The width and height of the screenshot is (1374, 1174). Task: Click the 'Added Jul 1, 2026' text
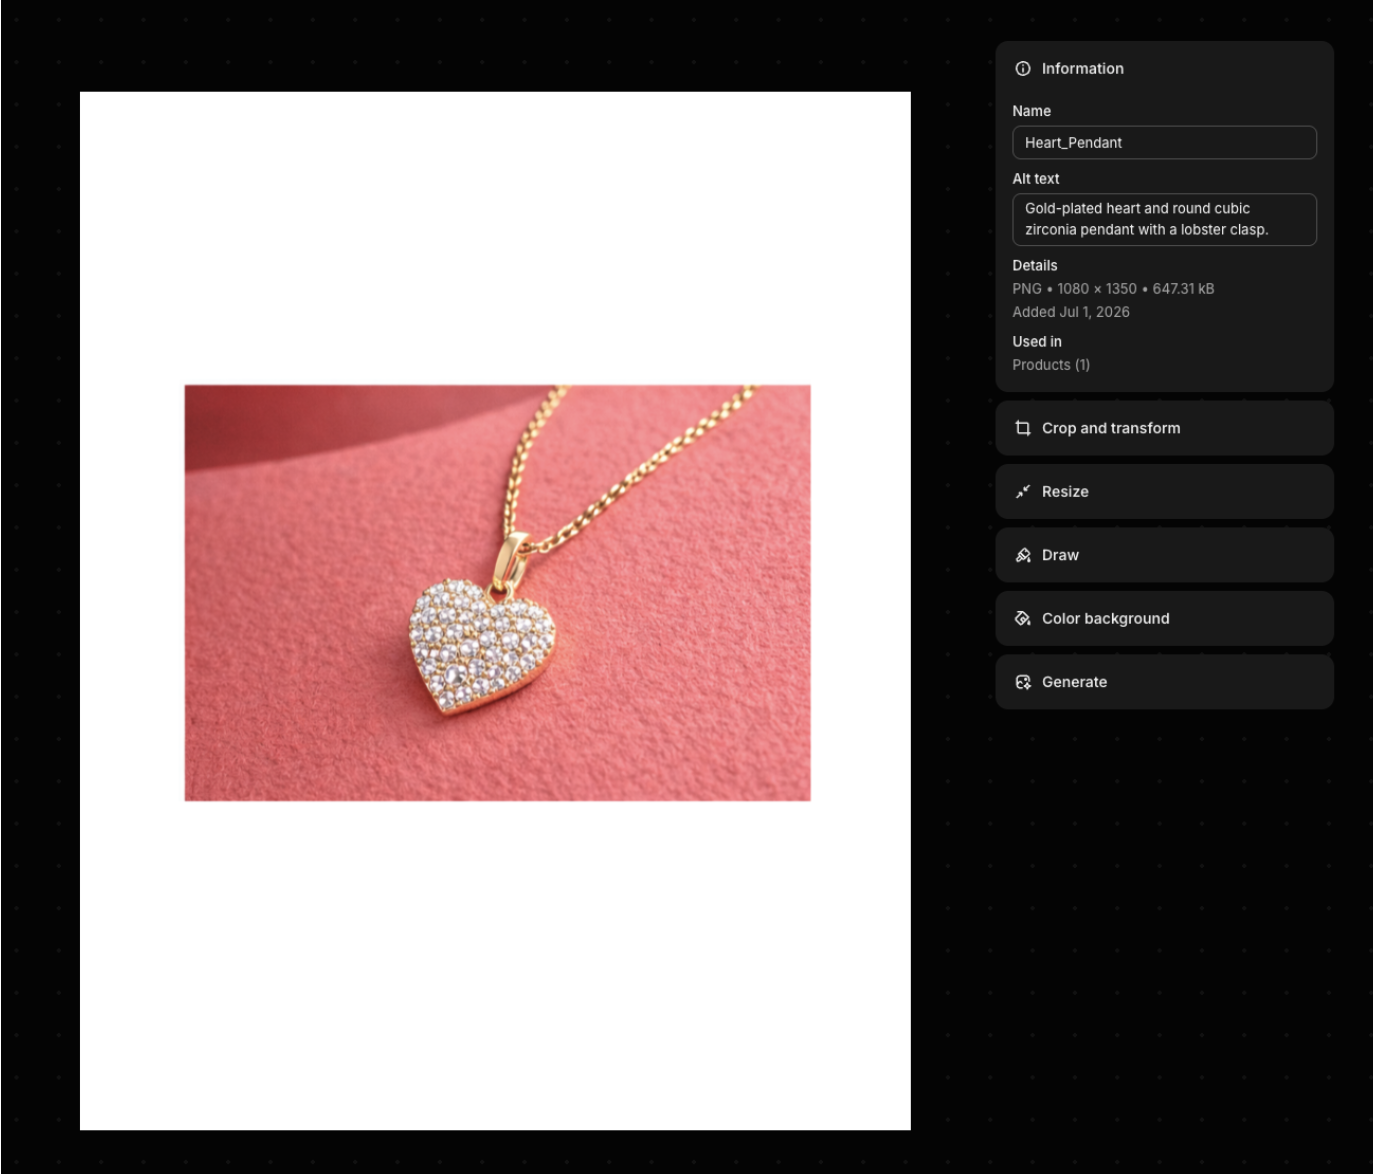tap(1071, 312)
